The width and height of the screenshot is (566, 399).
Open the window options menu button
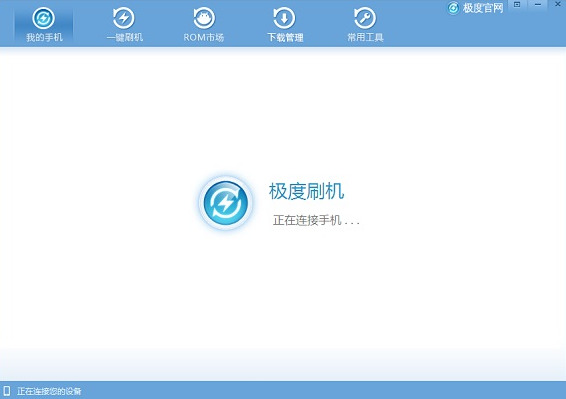pyautogui.click(x=517, y=5)
